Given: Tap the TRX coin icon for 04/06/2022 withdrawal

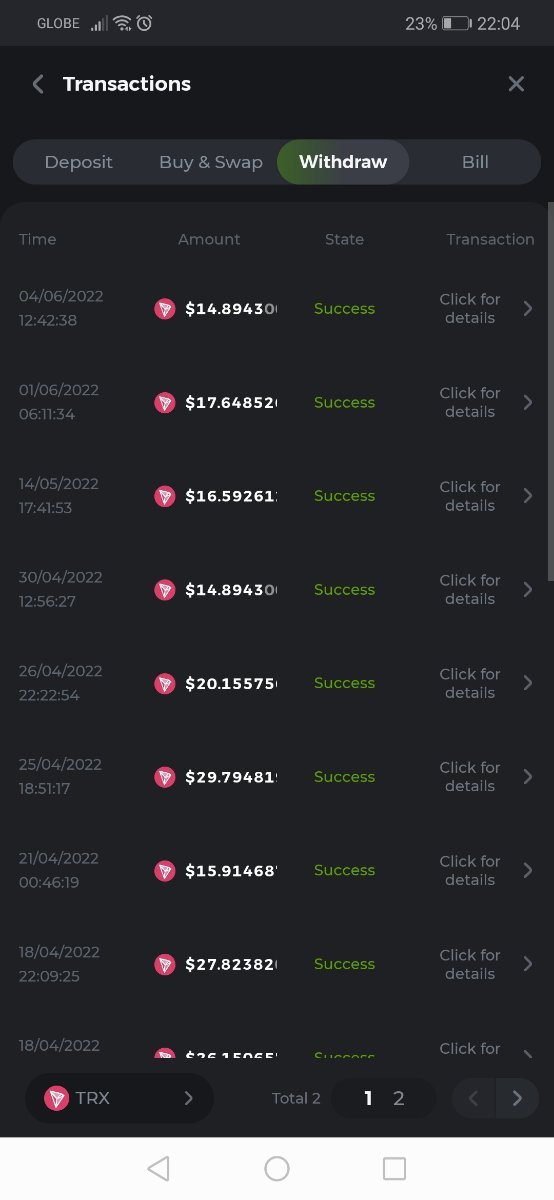Looking at the screenshot, I should coord(165,309).
